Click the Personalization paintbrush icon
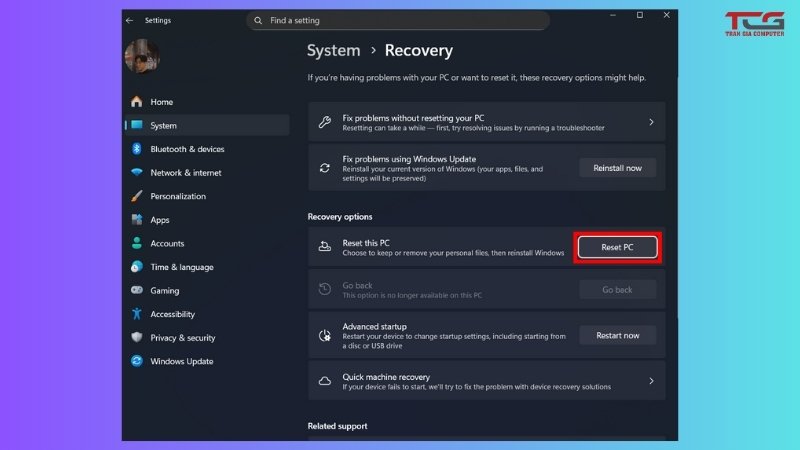800x450 pixels. pyautogui.click(x=136, y=196)
